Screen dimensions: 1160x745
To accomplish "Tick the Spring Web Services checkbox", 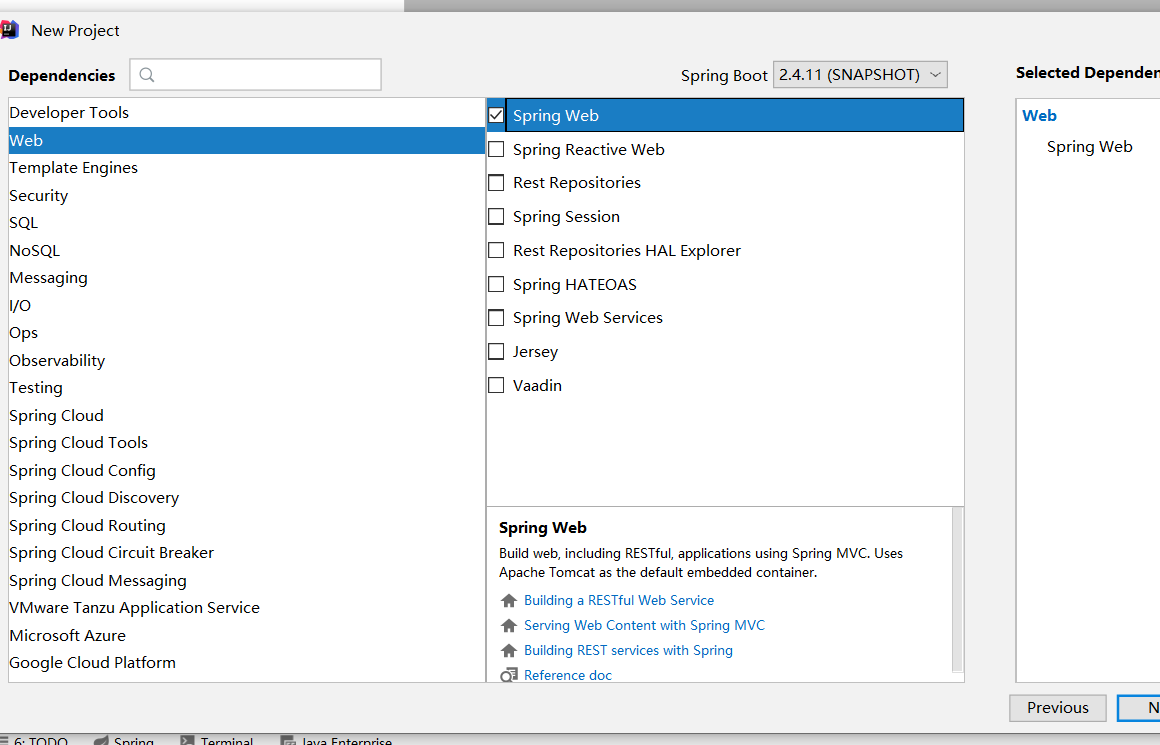I will [x=496, y=318].
